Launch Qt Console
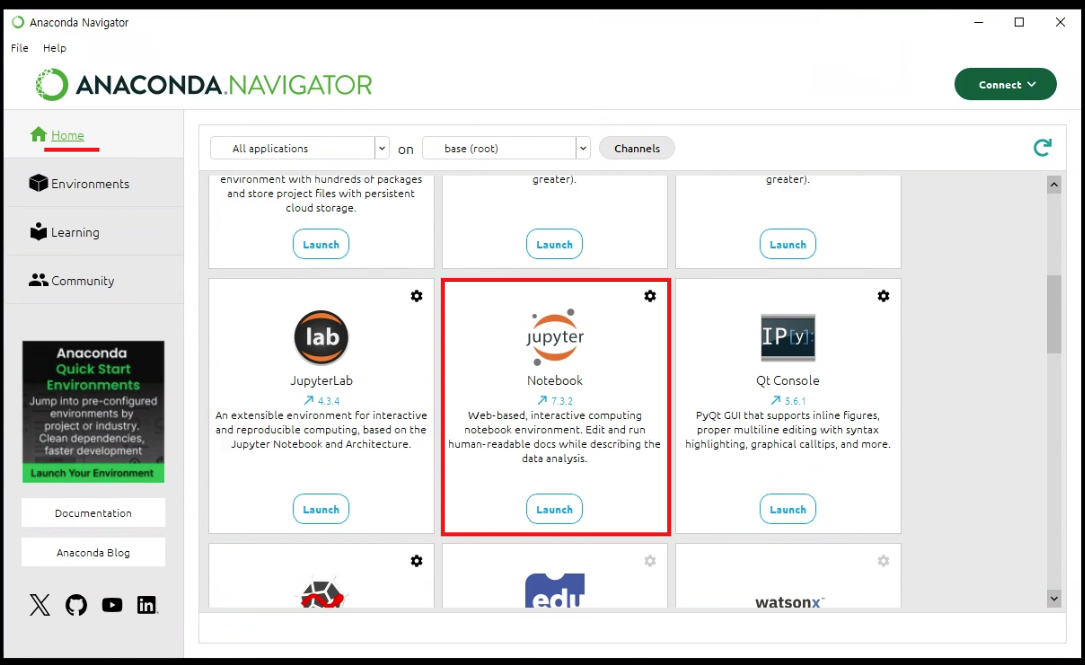Image resolution: width=1085 pixels, height=665 pixels. pyautogui.click(x=787, y=509)
